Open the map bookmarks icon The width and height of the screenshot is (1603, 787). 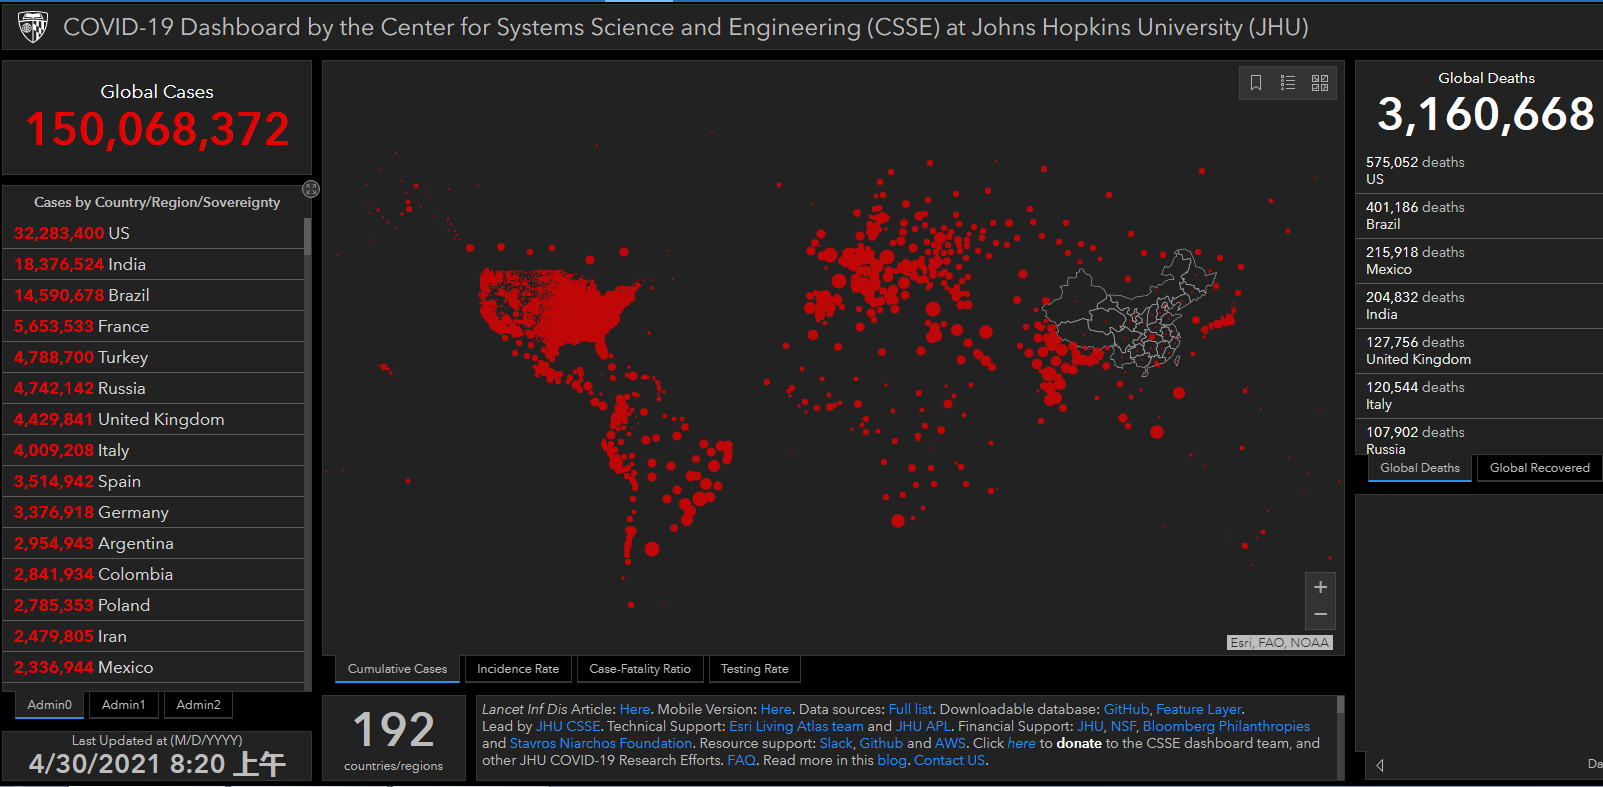[1256, 83]
